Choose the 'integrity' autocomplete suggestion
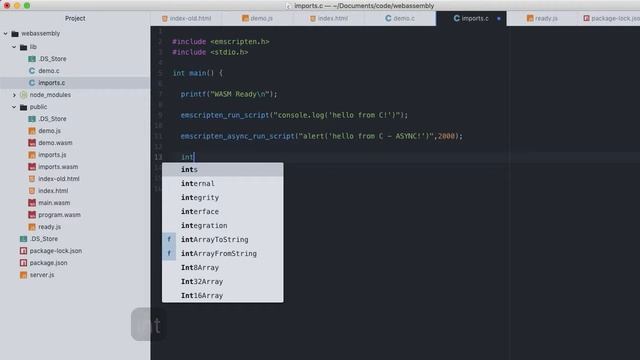Image resolution: width=640 pixels, height=360 pixels. (222, 198)
